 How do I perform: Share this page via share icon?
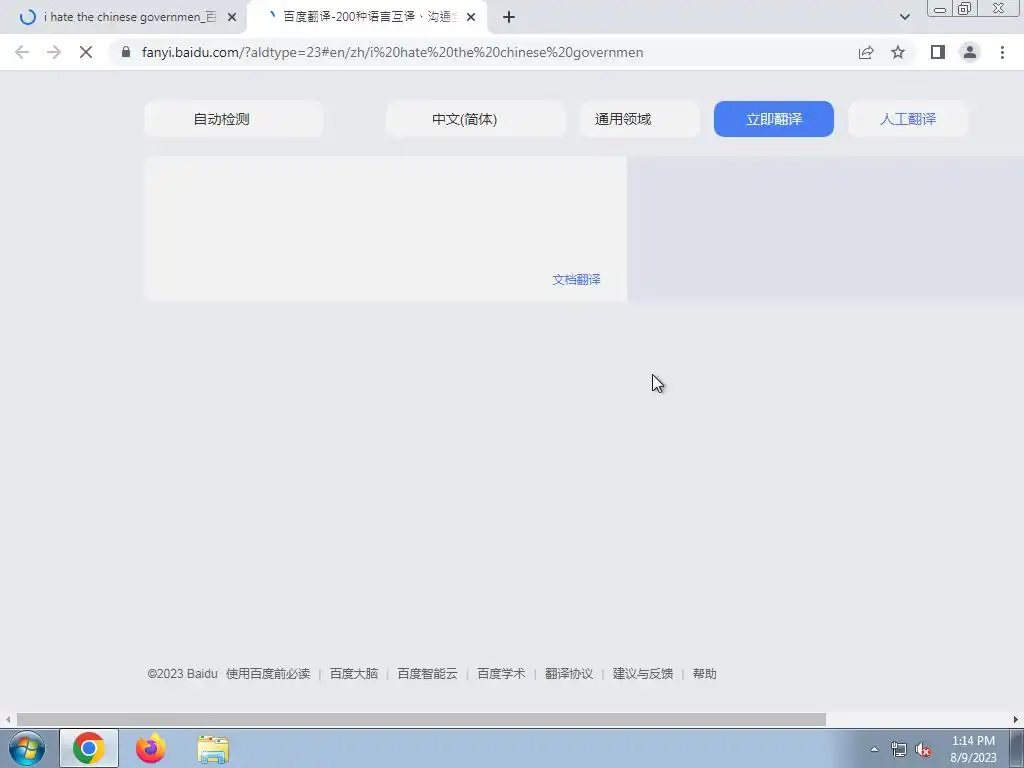pyautogui.click(x=866, y=52)
